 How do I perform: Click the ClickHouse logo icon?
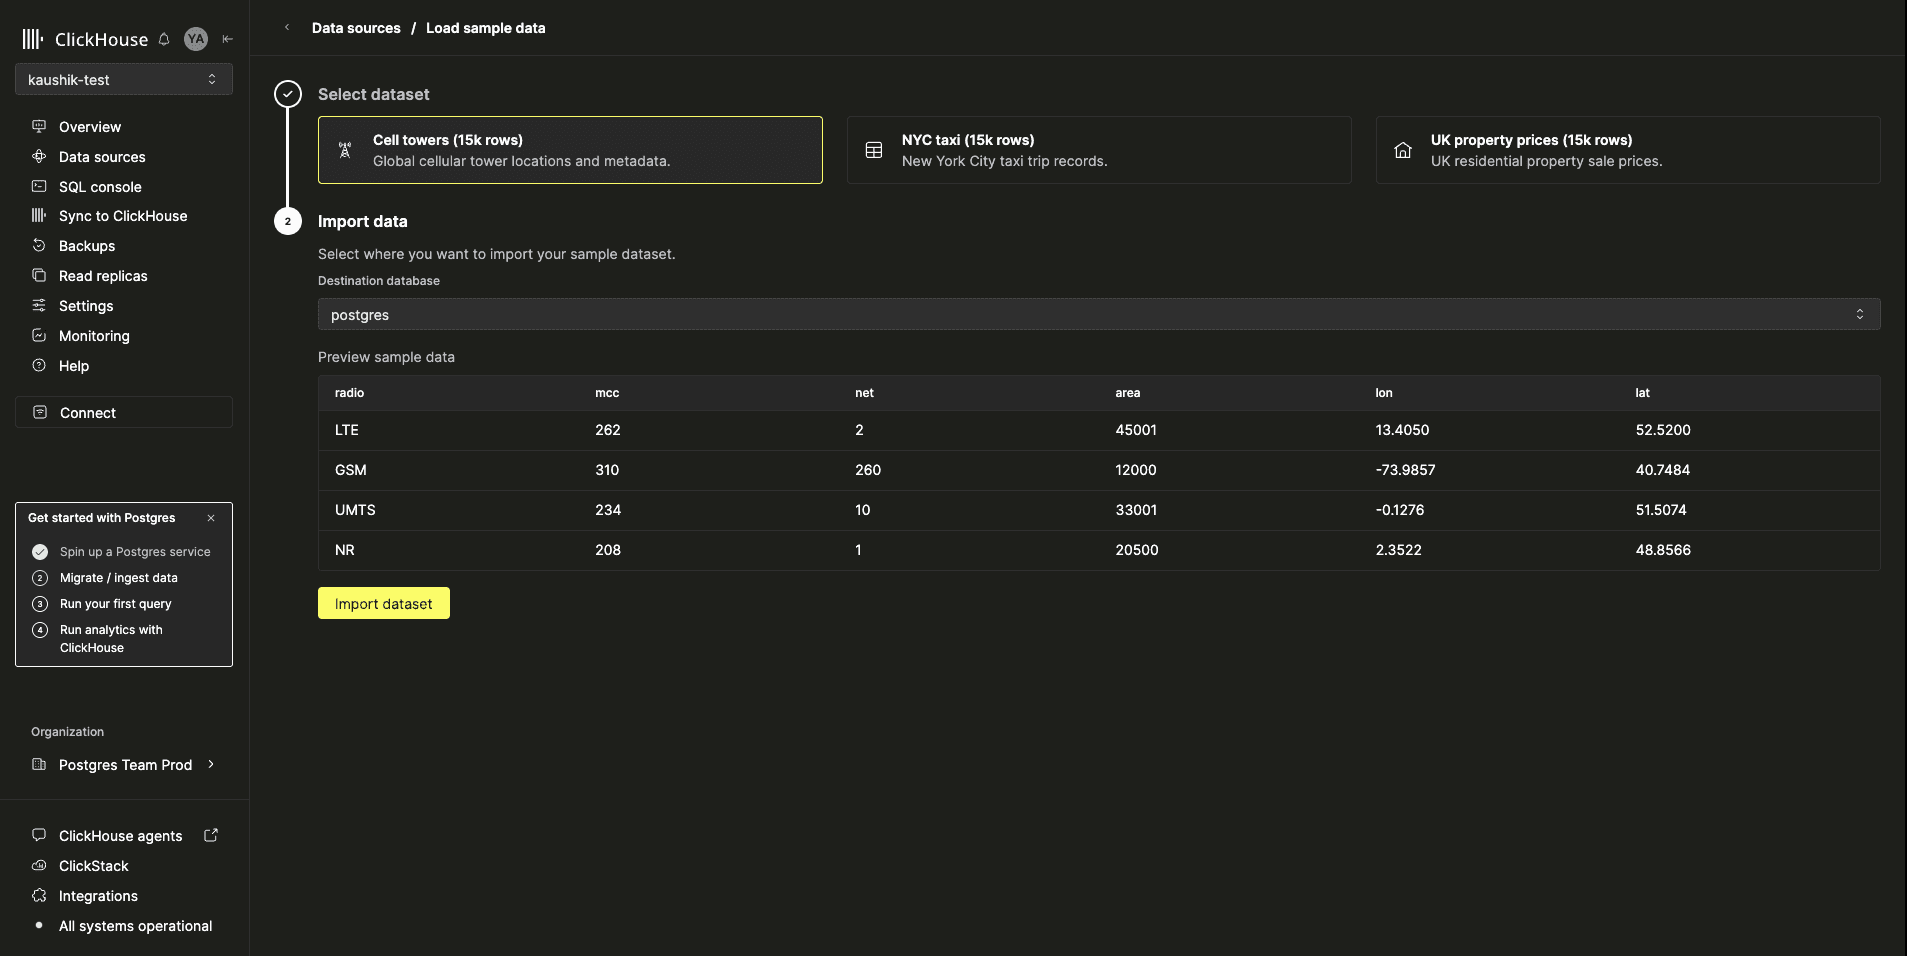[x=33, y=39]
